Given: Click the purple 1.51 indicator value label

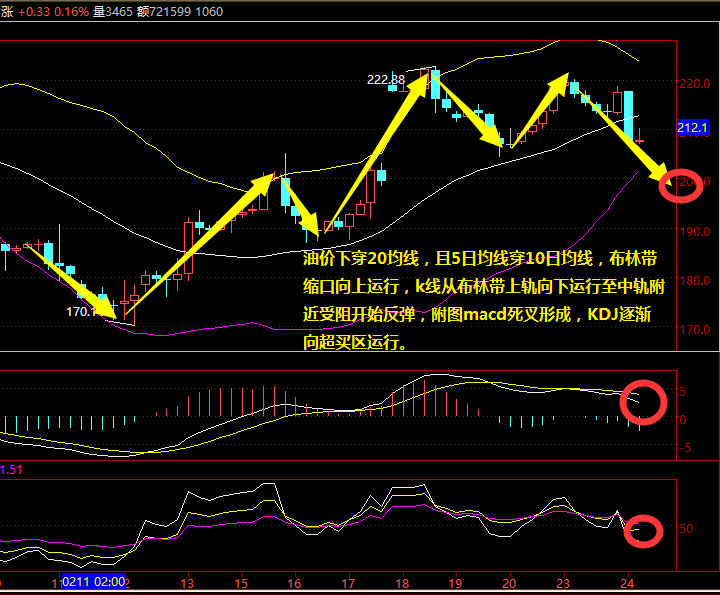Looking at the screenshot, I should 12,468.
